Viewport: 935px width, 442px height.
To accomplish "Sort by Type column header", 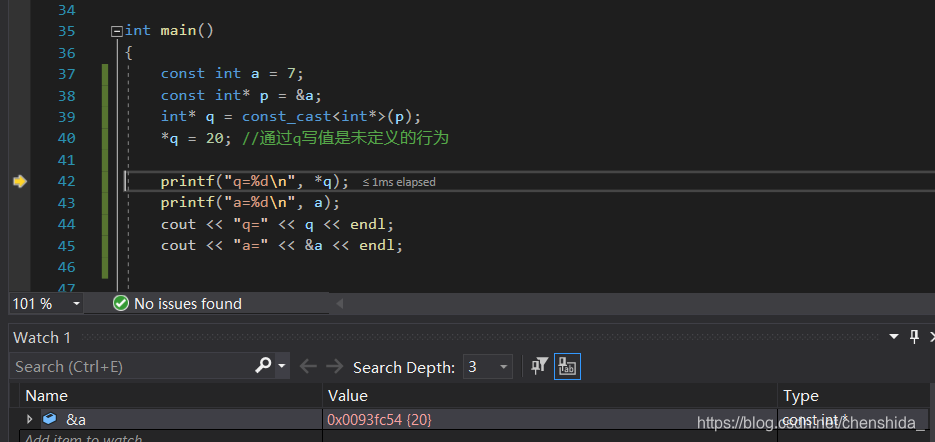I will coord(853,395).
